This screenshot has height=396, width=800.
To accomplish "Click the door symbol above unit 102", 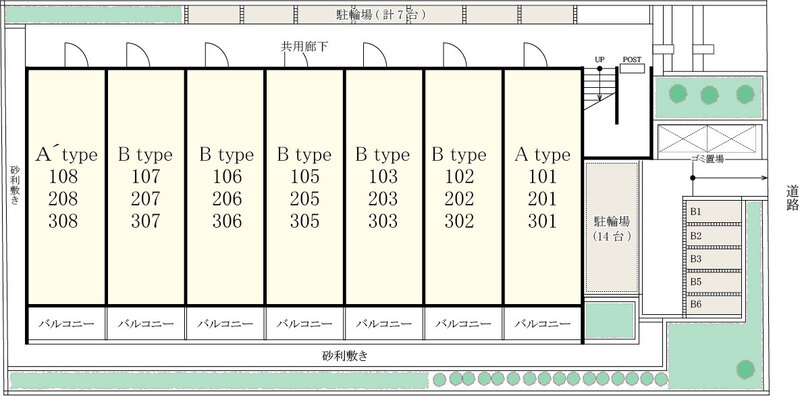I will tap(455, 55).
